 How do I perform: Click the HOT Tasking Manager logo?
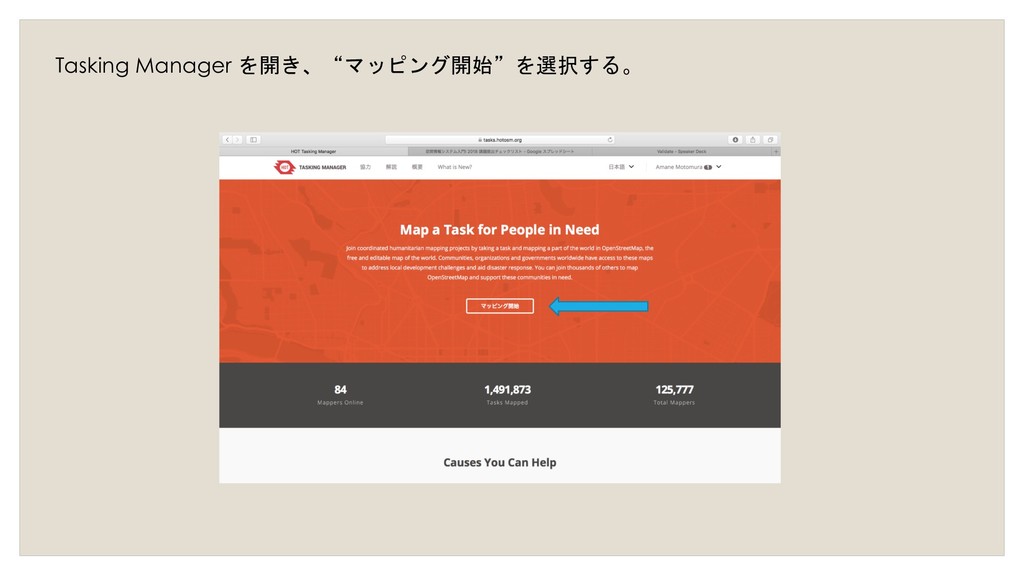310,167
